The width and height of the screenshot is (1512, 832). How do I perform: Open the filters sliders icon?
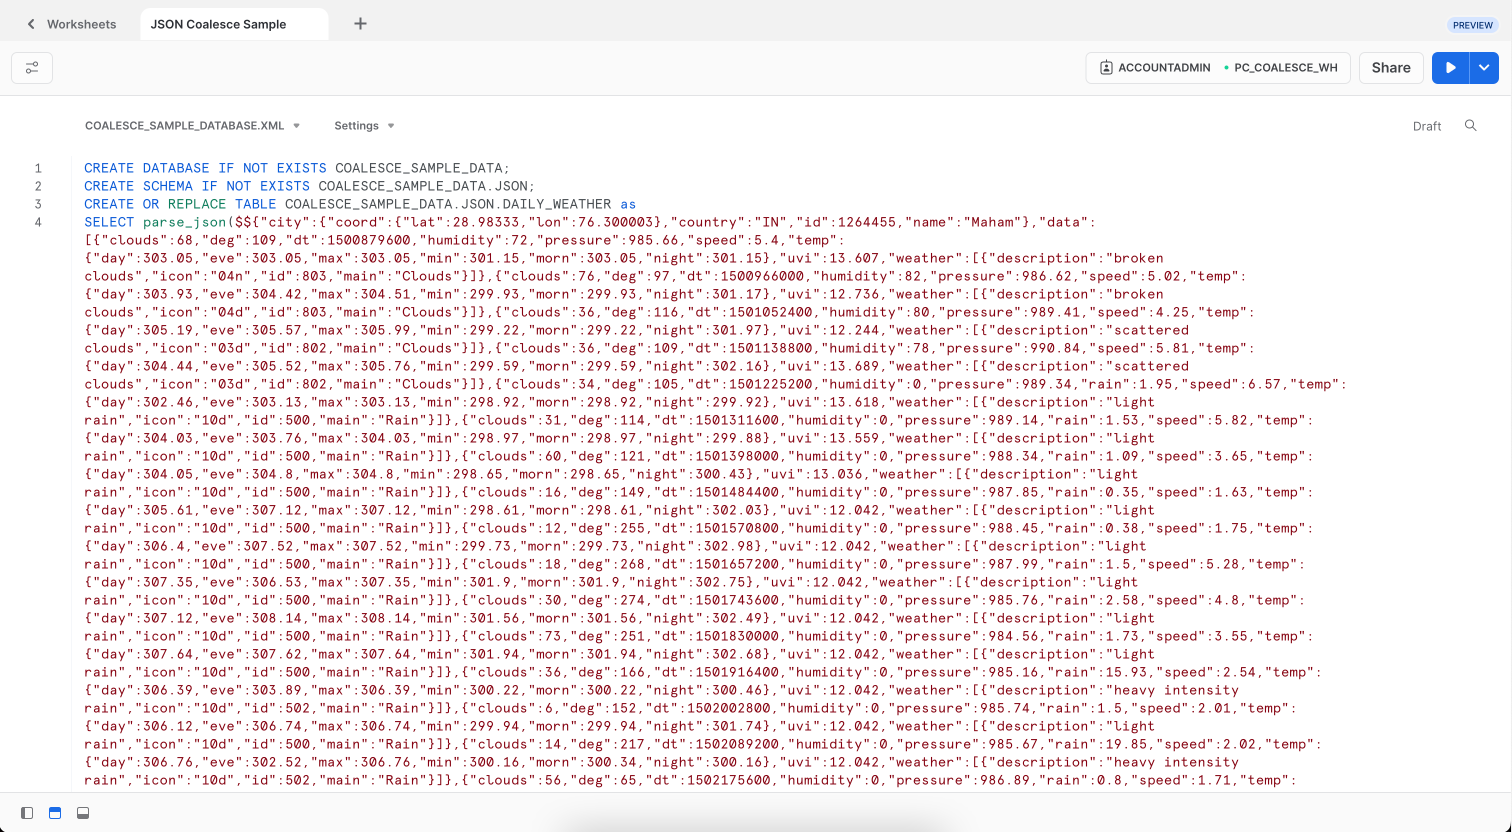[x=32, y=68]
